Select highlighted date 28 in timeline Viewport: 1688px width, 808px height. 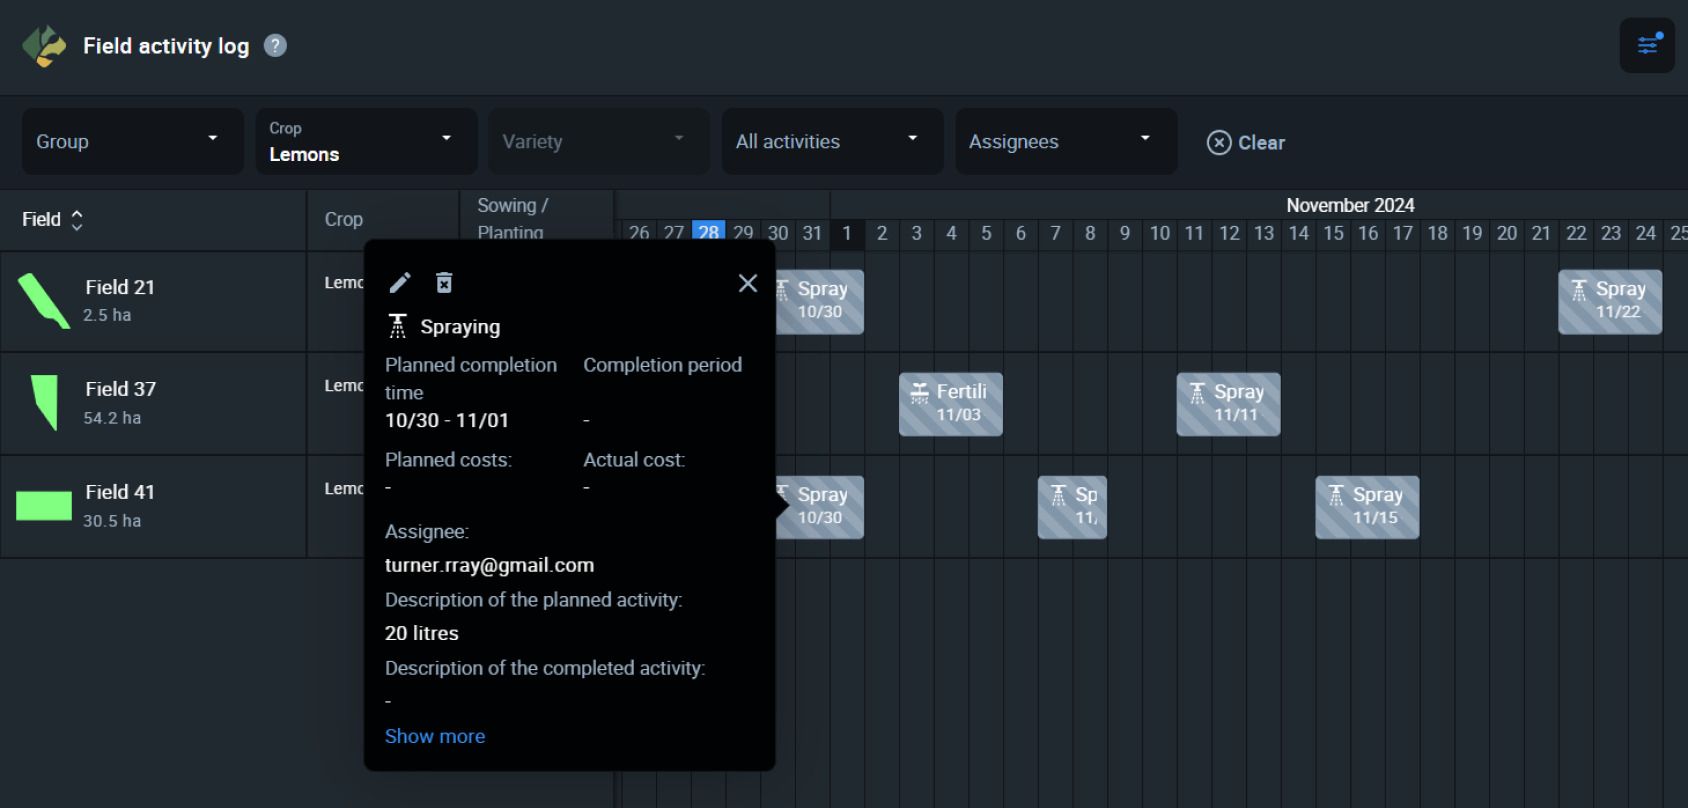[709, 232]
